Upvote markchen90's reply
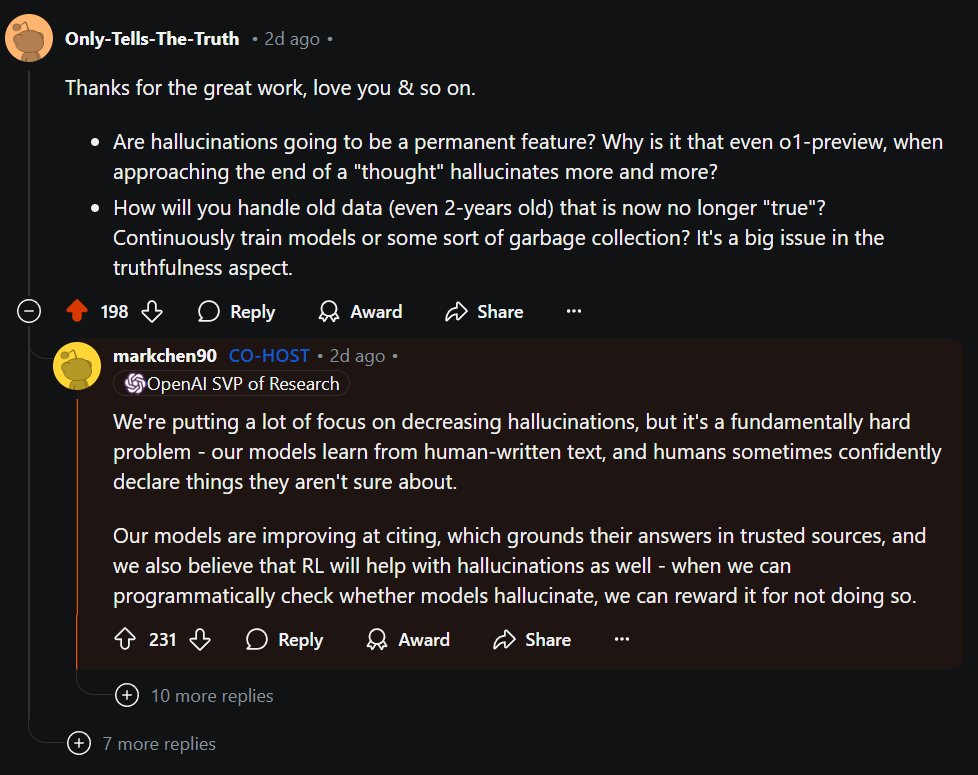 125,640
